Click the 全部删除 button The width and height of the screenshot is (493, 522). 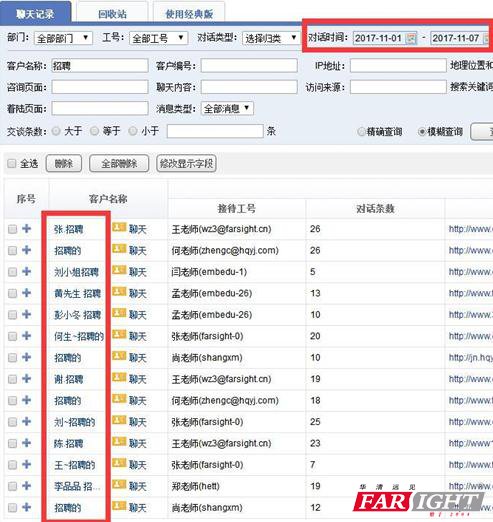pyautogui.click(x=119, y=164)
